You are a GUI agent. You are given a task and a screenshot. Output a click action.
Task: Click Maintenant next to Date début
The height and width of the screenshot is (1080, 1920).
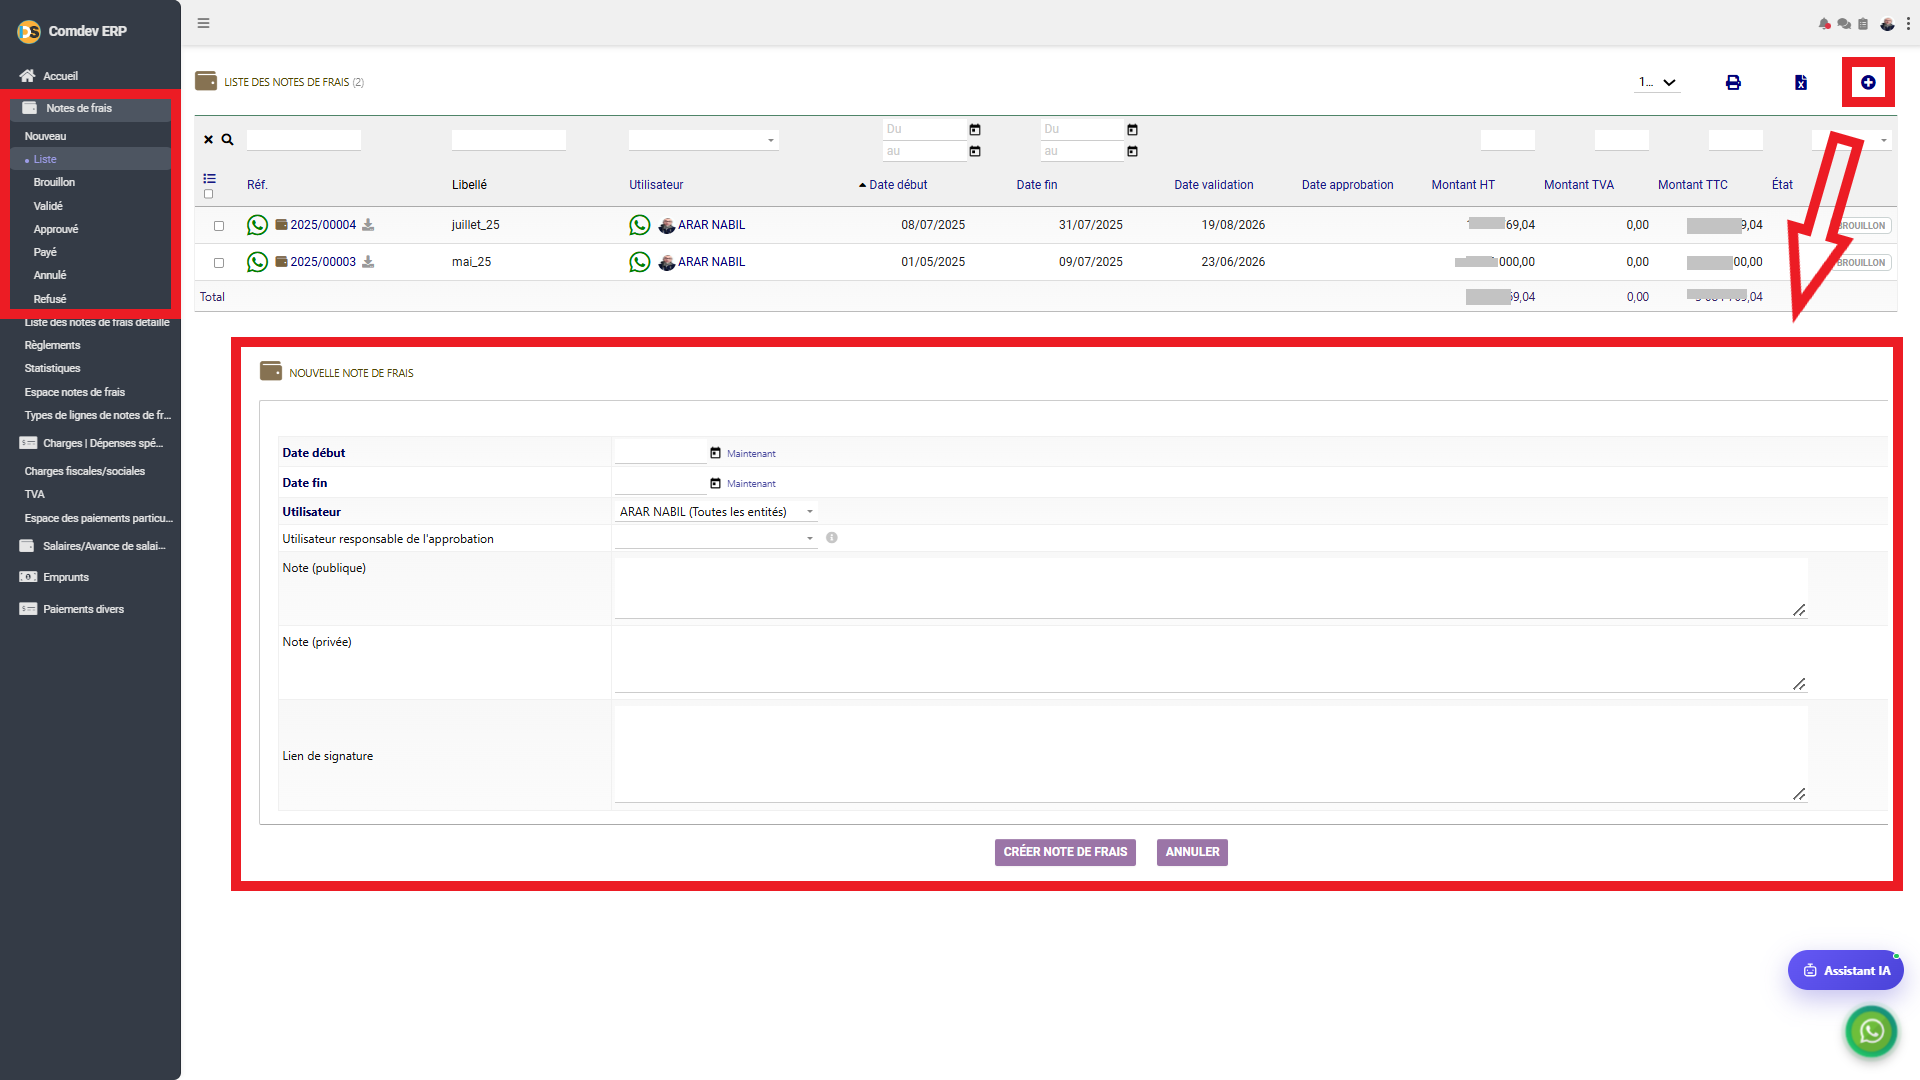[x=751, y=454]
